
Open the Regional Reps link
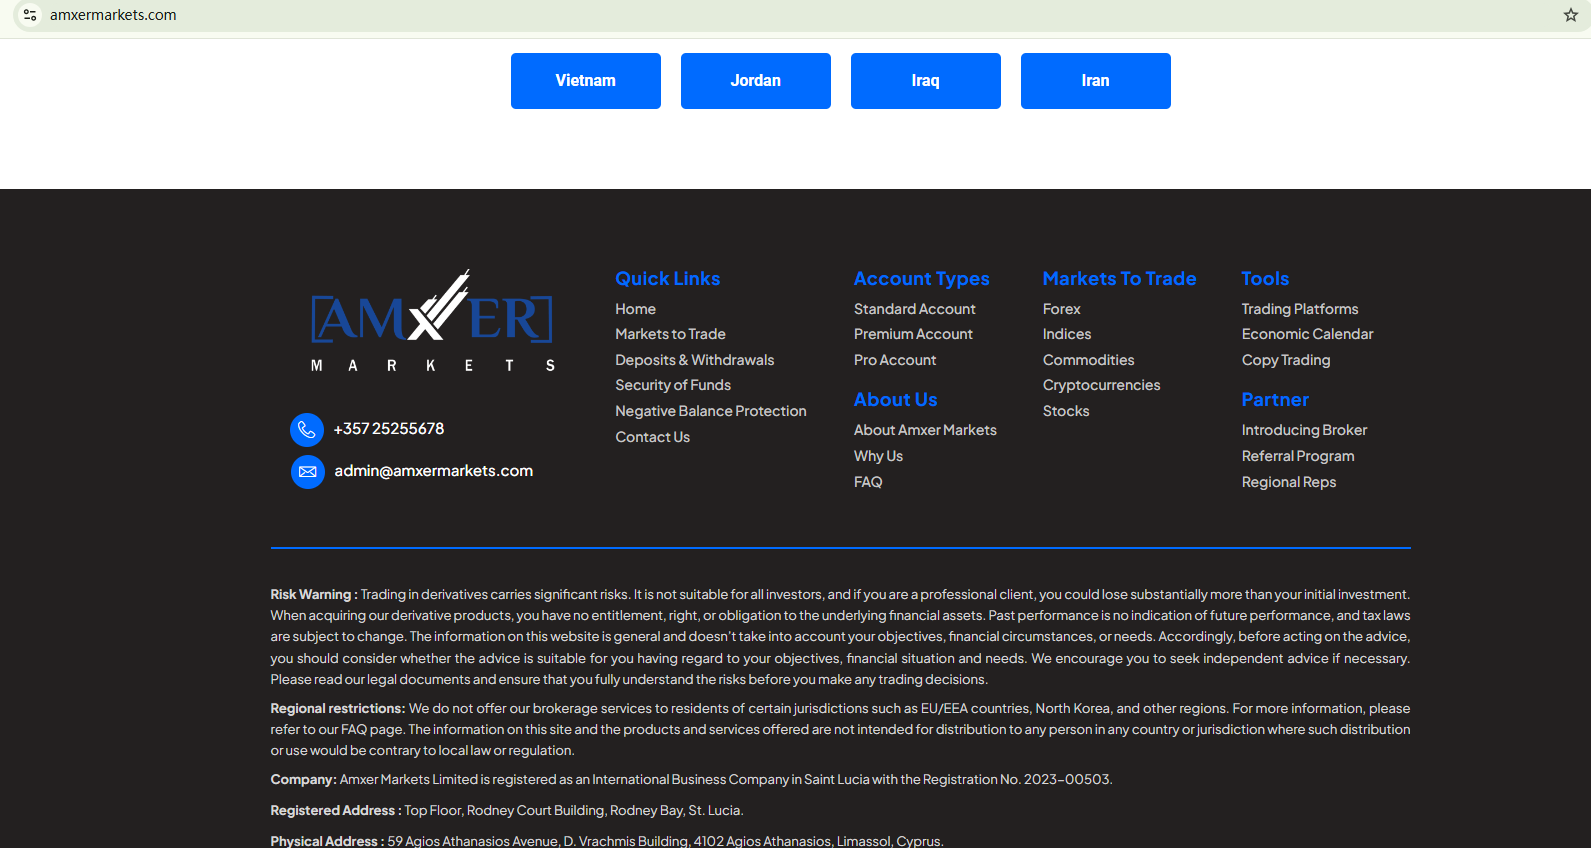(1289, 482)
